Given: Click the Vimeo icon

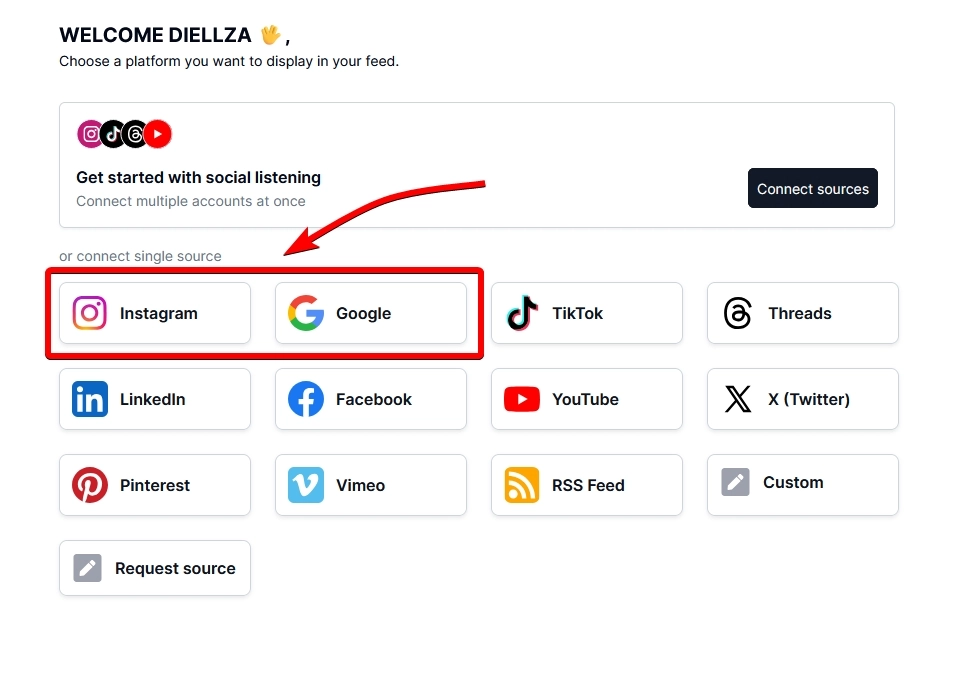Looking at the screenshot, I should [305, 485].
